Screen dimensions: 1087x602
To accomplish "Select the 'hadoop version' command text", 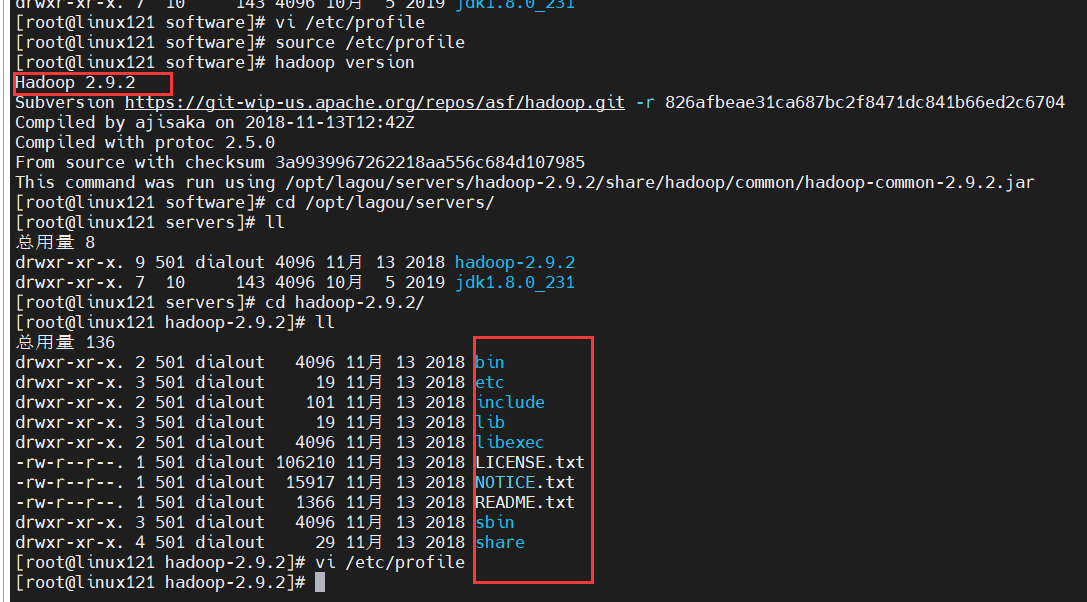I will [345, 62].
